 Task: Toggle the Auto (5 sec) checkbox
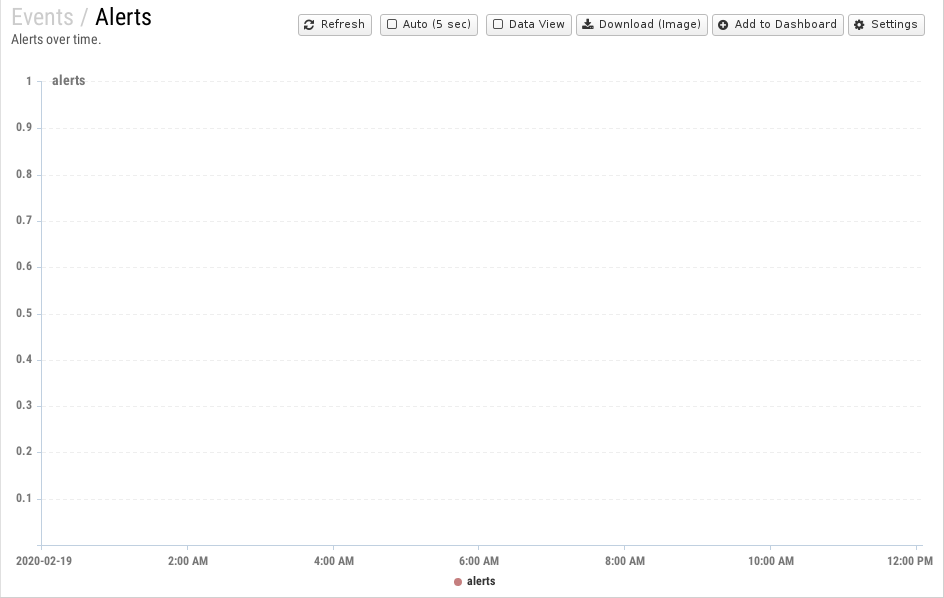[x=392, y=24]
